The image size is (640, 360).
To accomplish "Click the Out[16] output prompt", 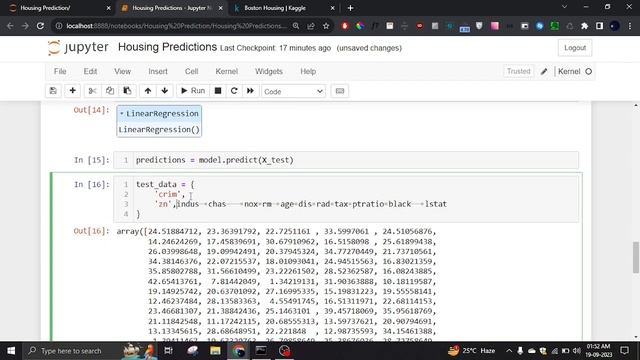I will pyautogui.click(x=91, y=231).
